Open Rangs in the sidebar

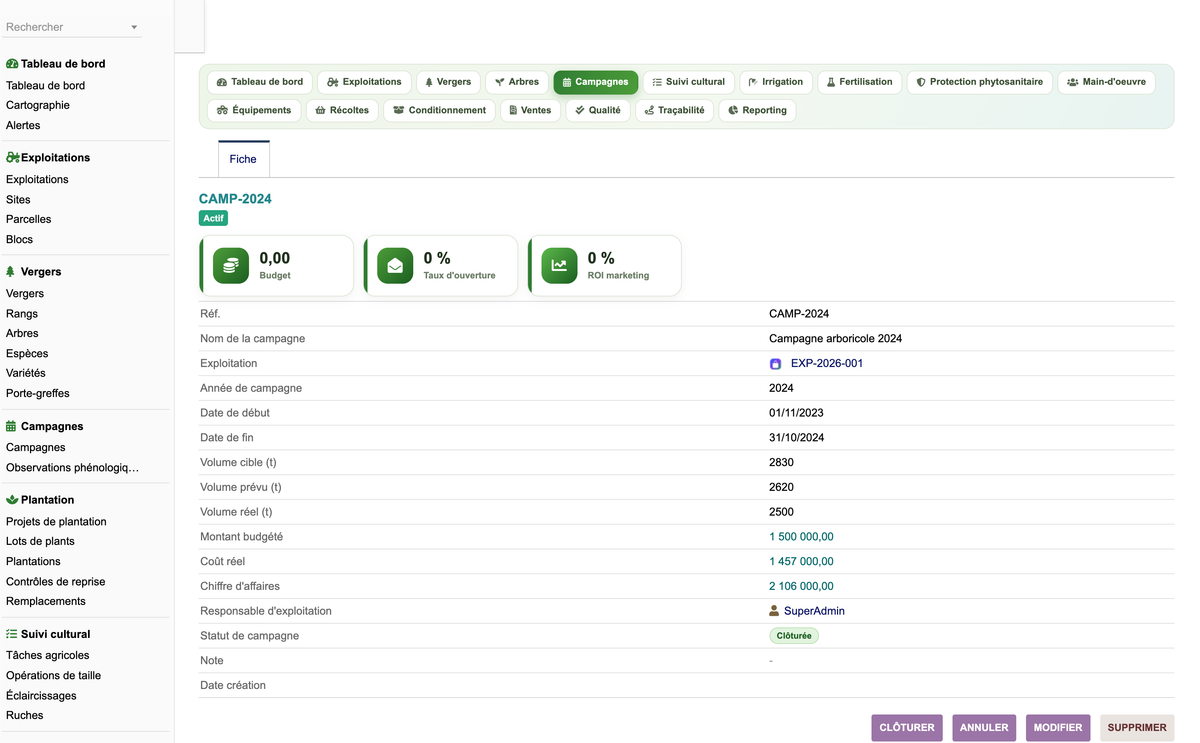point(22,313)
